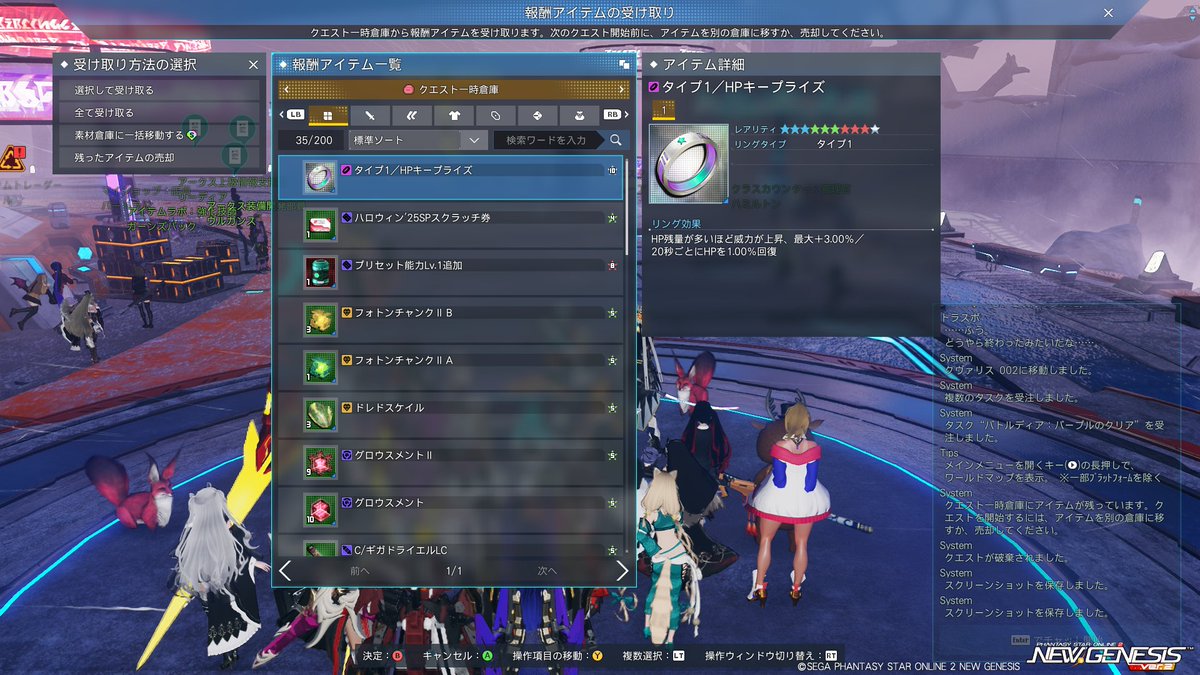This screenshot has width=1200, height=675.
Task: Click the 35/200 item count field
Action: [310, 140]
